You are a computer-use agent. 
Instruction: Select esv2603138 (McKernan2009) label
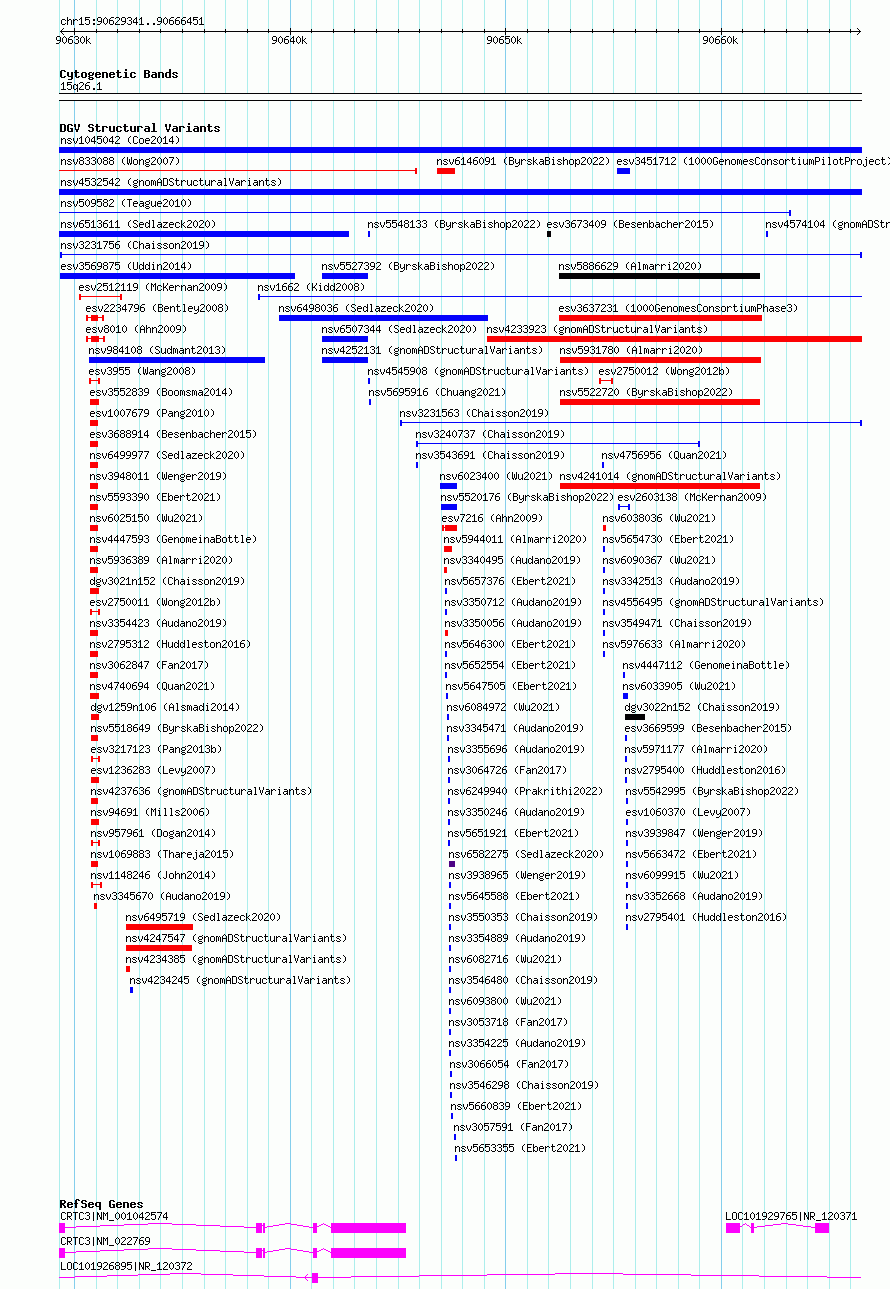(x=692, y=497)
